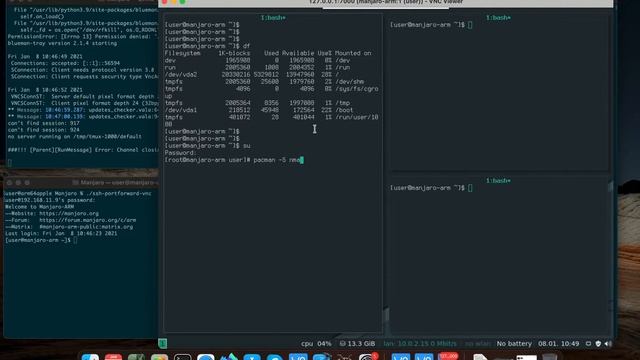
Task: Click the tmpfs row mounted on /run/user
Action: [x=271, y=117]
